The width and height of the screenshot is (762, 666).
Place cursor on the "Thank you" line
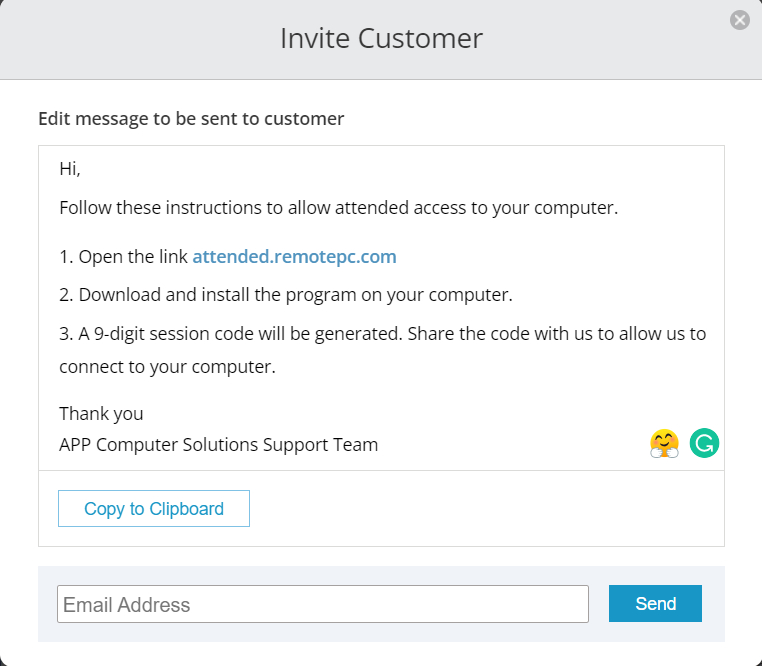click(101, 413)
